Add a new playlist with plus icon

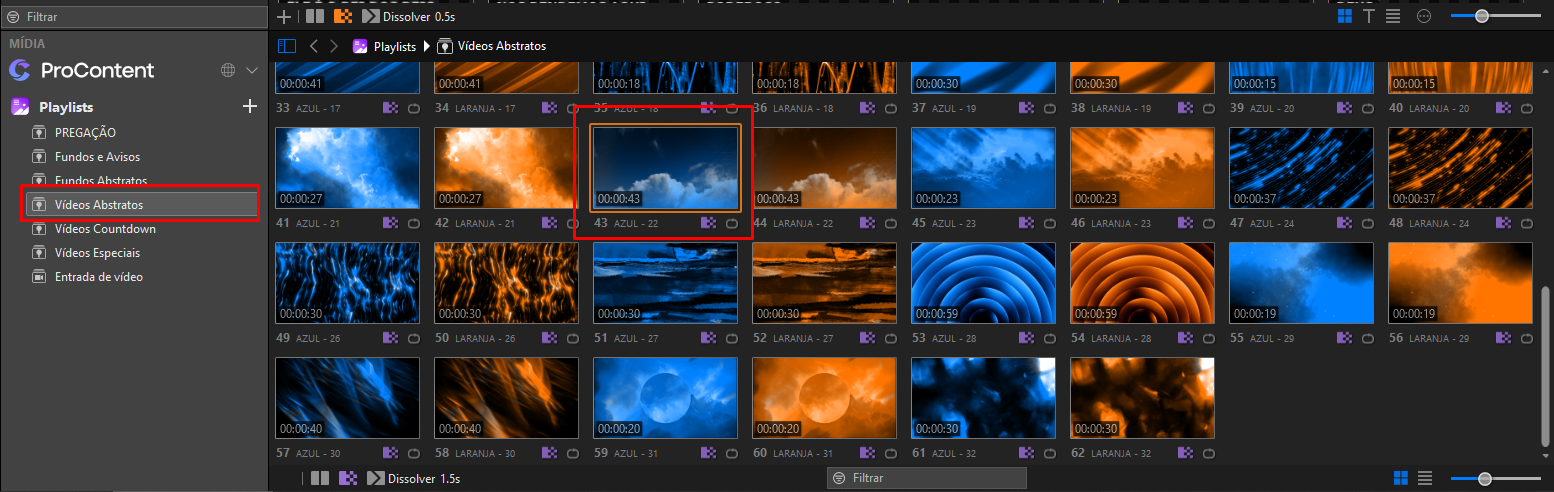pos(250,106)
